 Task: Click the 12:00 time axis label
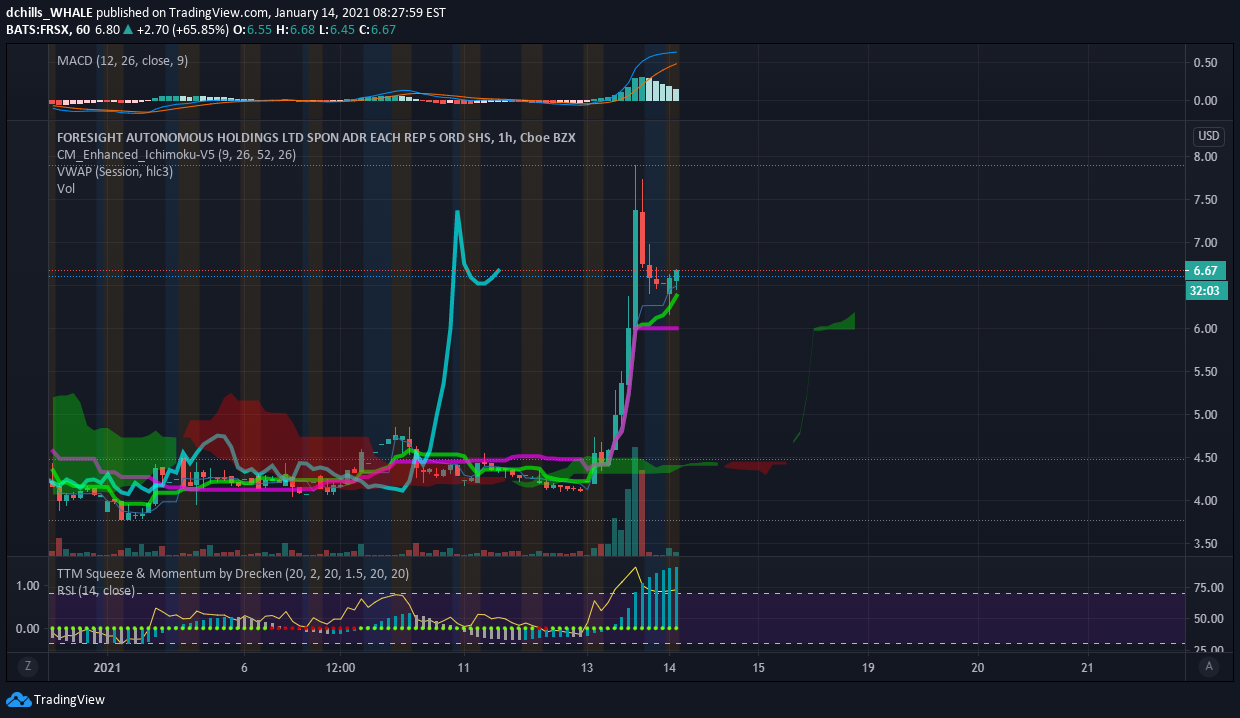(x=341, y=667)
